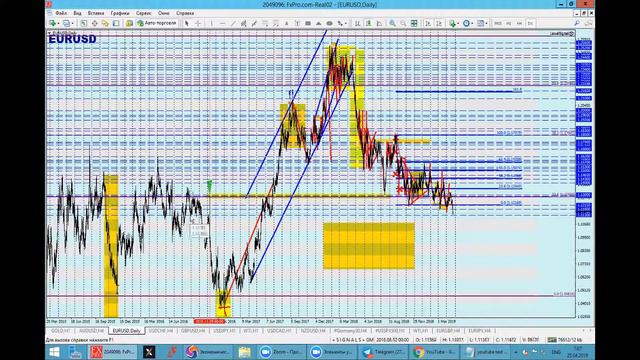The image size is (640, 360).
Task: Zoom in on the chart
Action: tap(392, 23)
